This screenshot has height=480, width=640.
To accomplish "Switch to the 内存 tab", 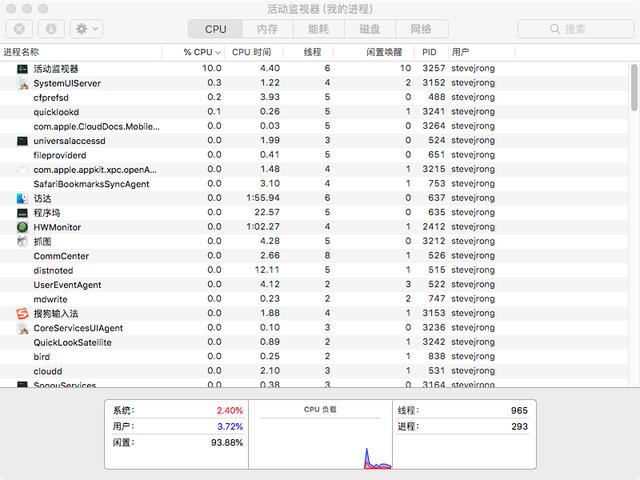I will coord(267,29).
